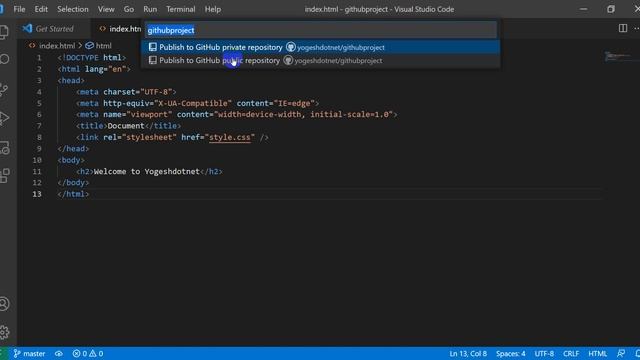This screenshot has width=640, height=360.
Task: Open the Search view in activity bar
Action: (x=4, y=60)
